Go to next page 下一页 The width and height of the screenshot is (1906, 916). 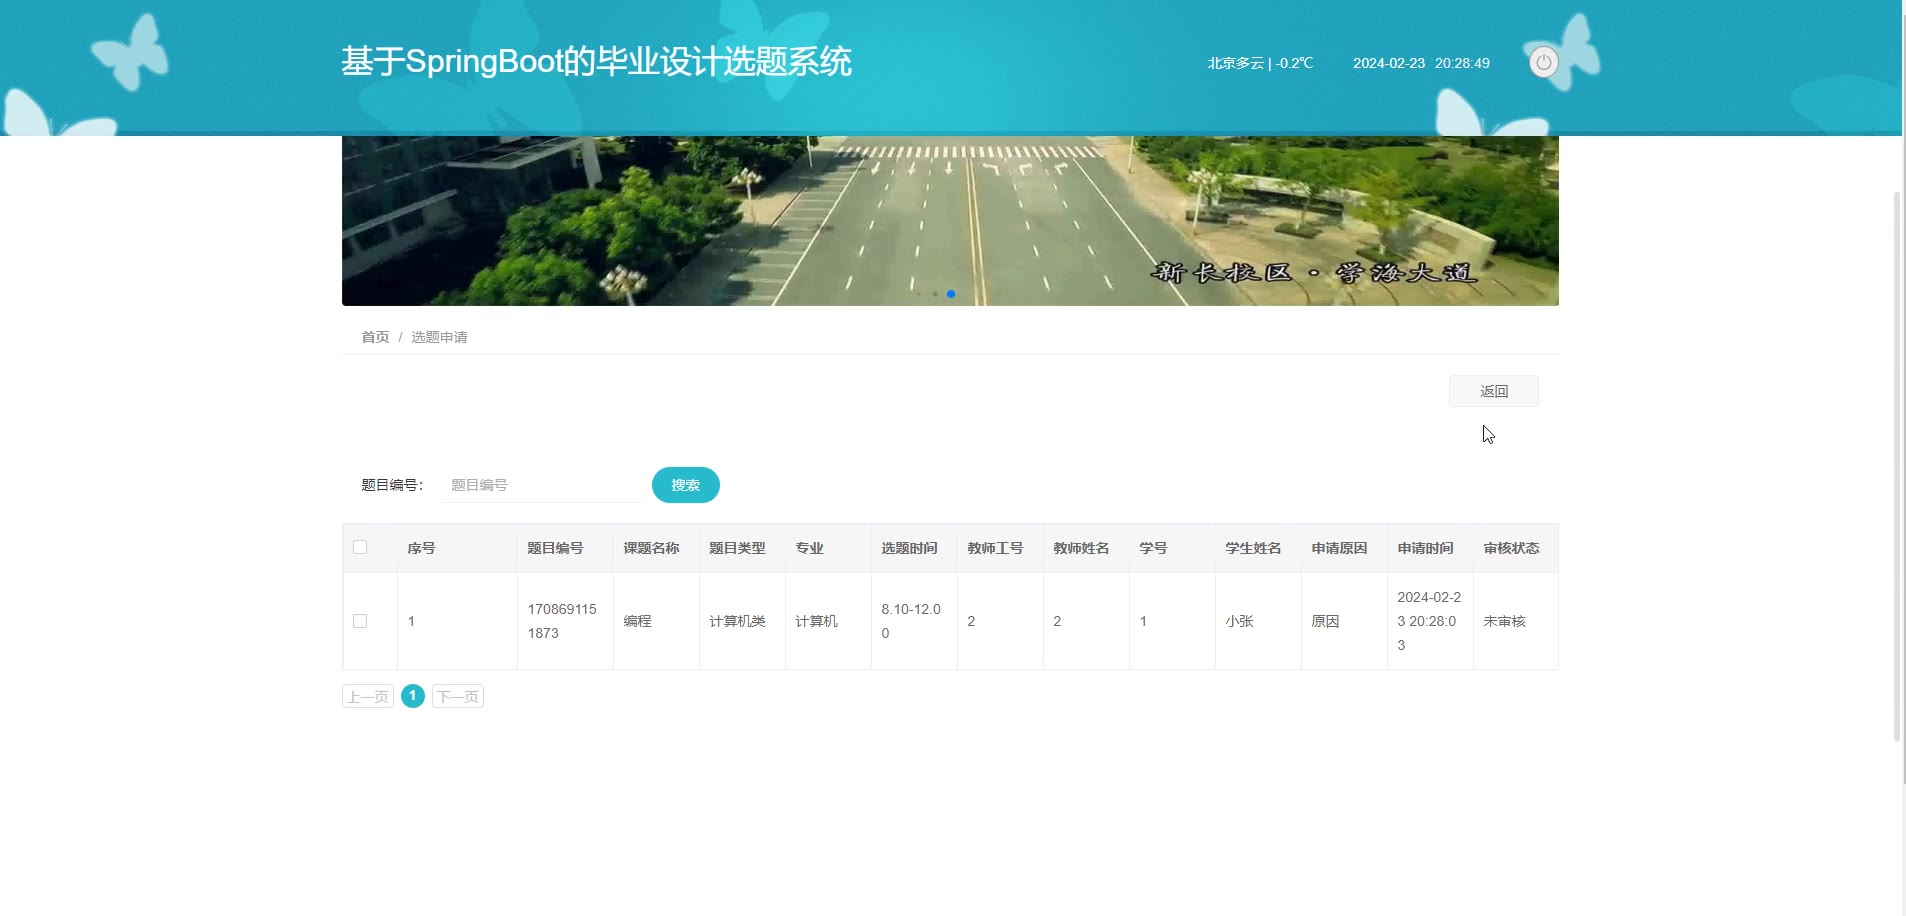[458, 697]
